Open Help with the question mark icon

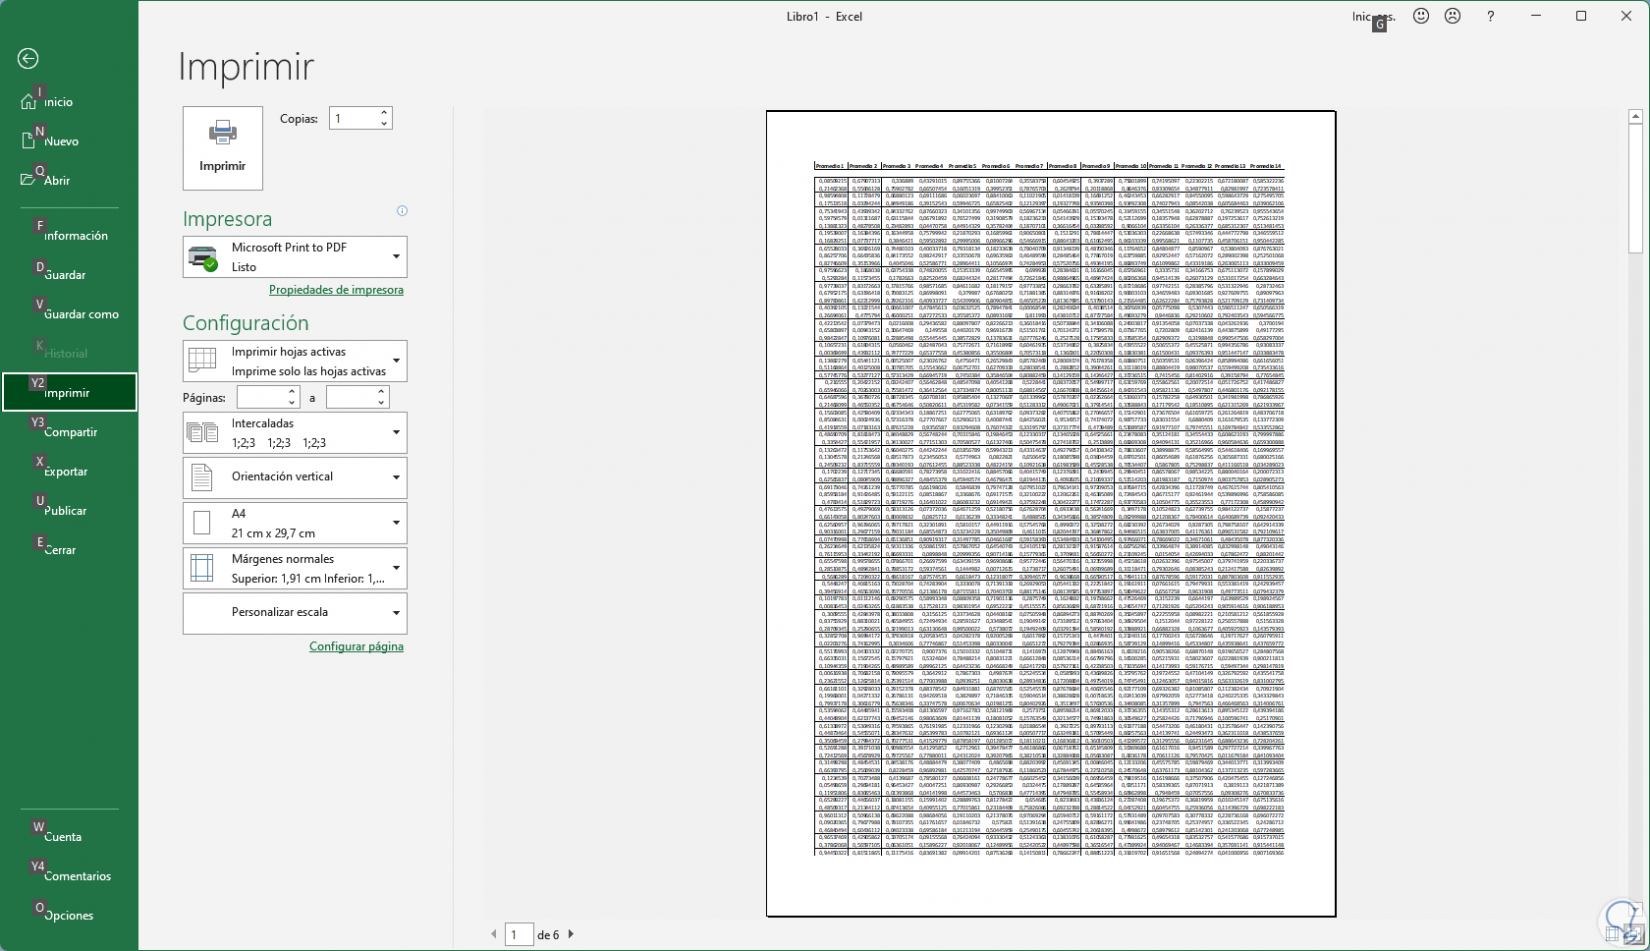coord(1490,16)
